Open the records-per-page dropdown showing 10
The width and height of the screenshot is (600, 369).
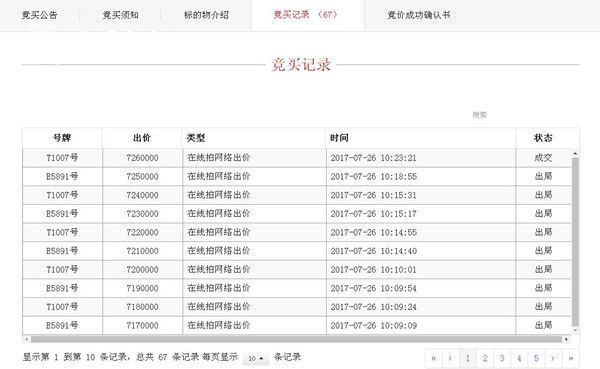pyautogui.click(x=256, y=358)
